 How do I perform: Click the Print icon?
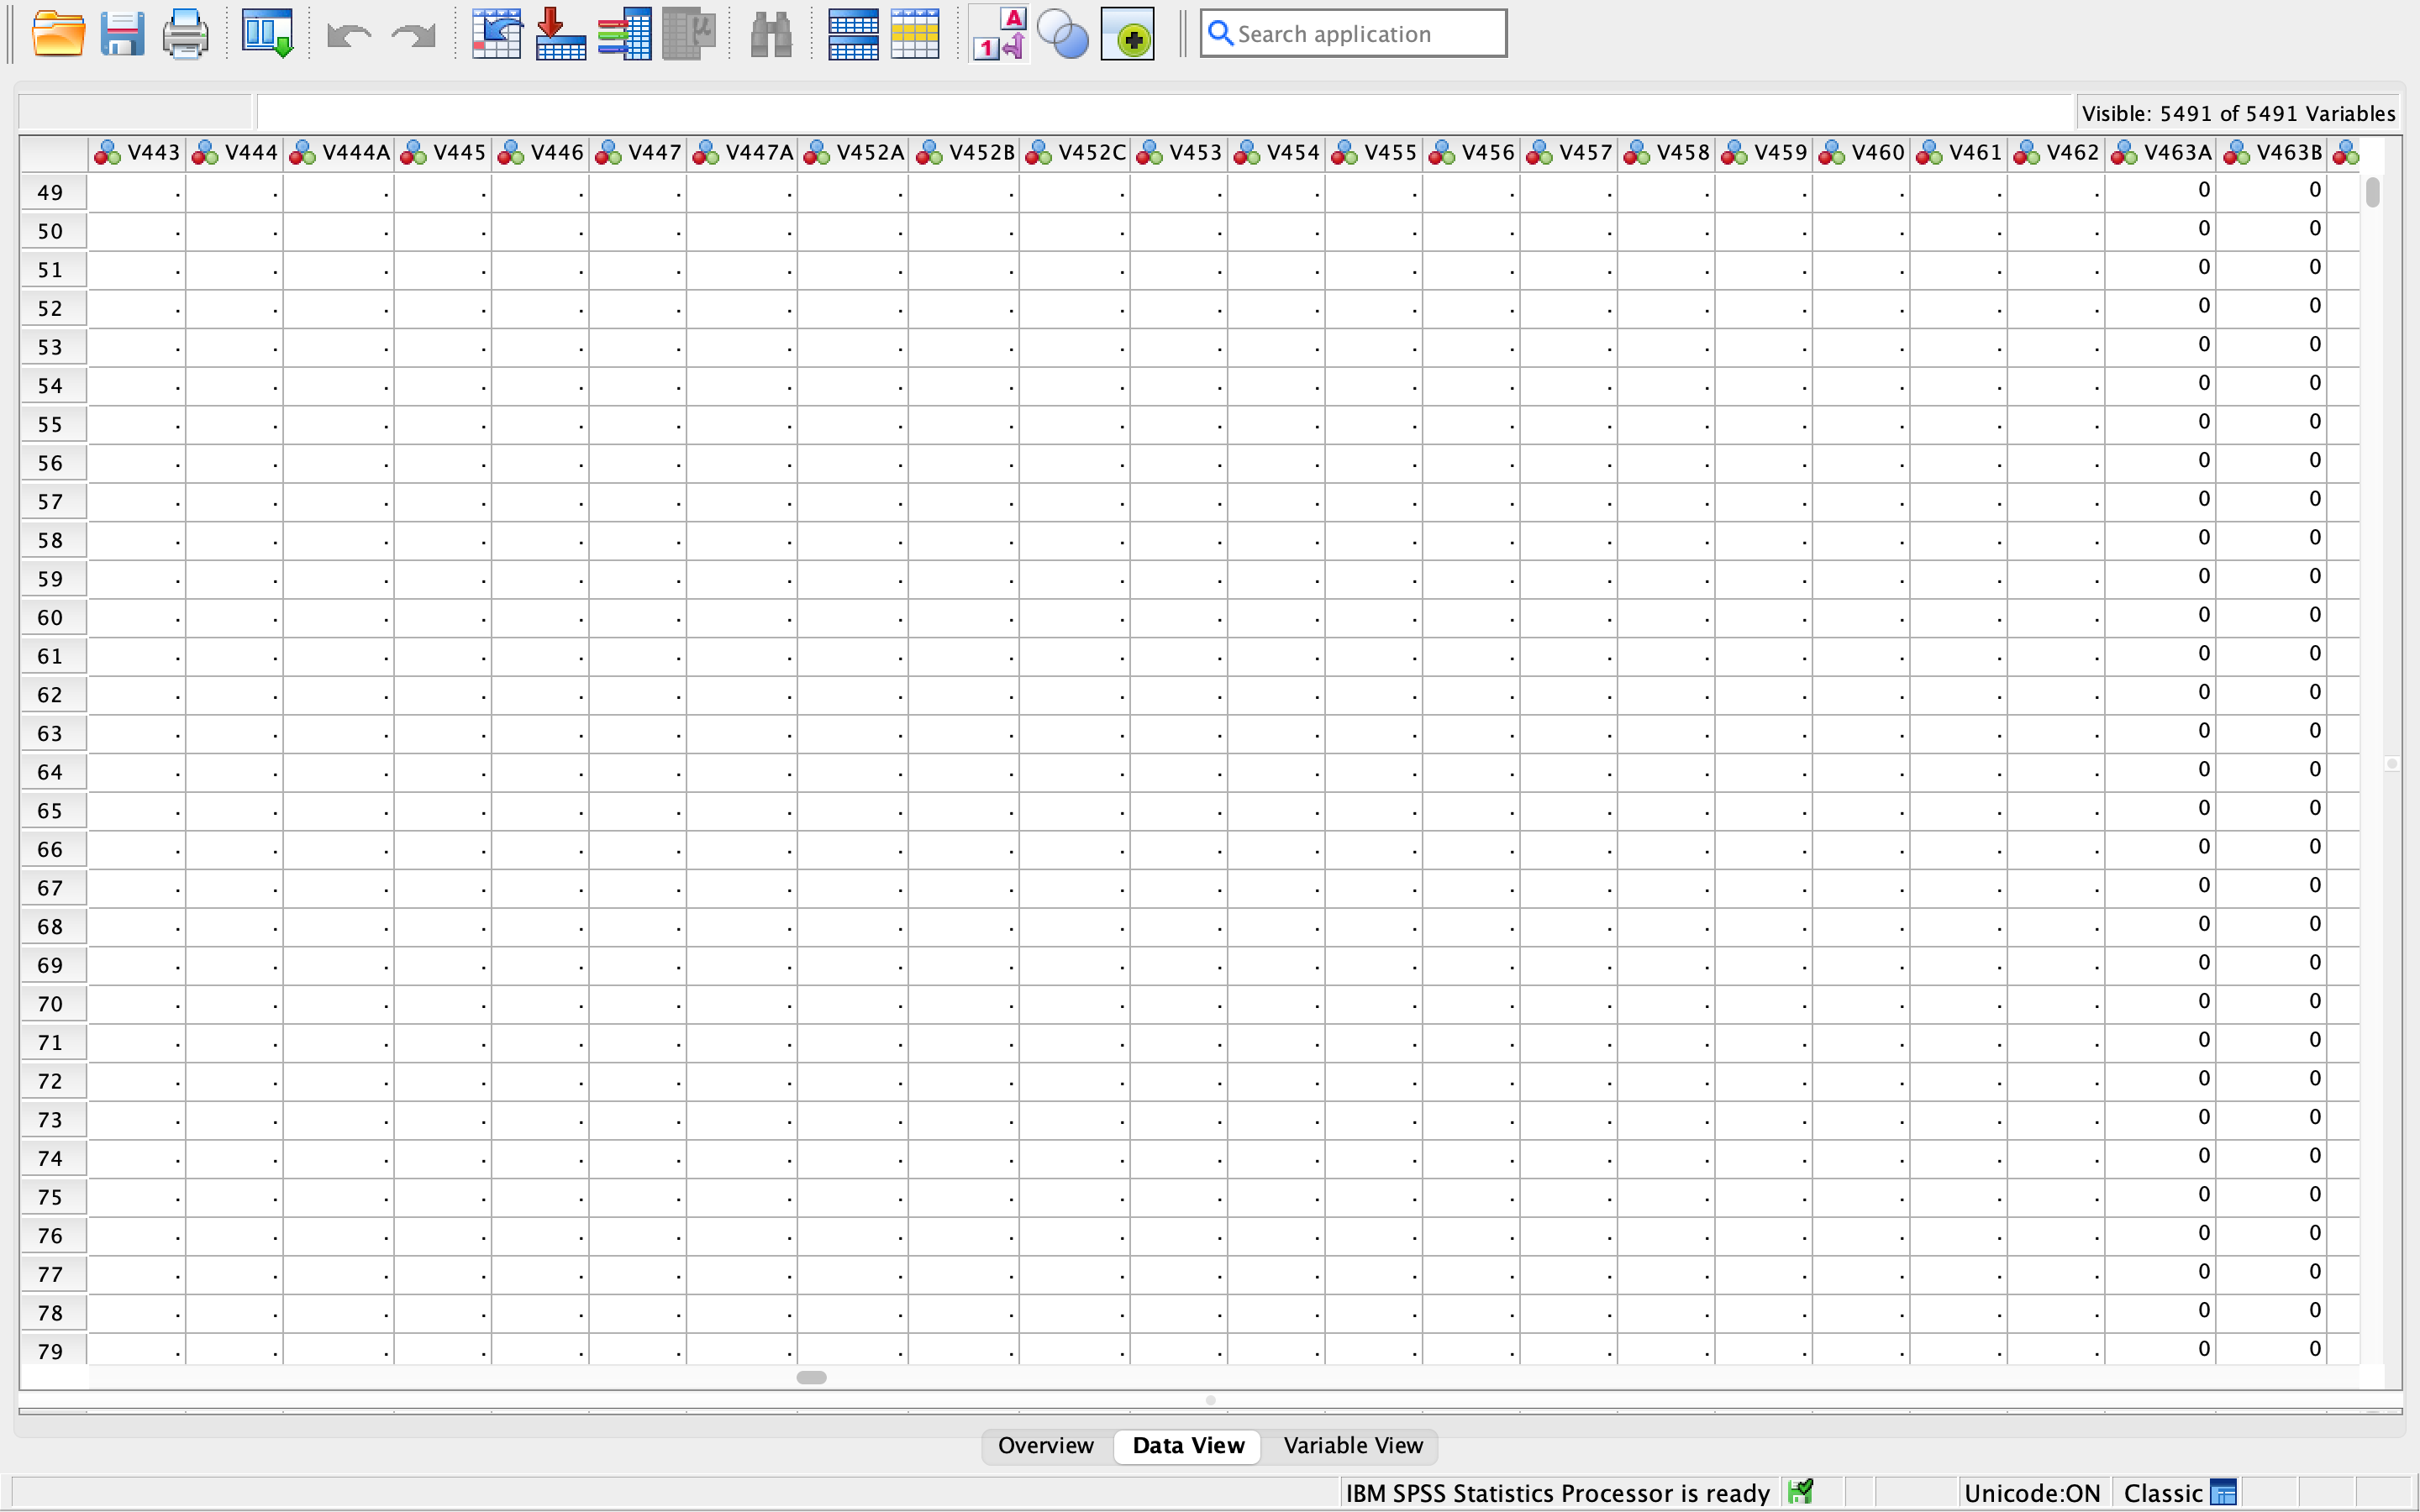coord(185,34)
